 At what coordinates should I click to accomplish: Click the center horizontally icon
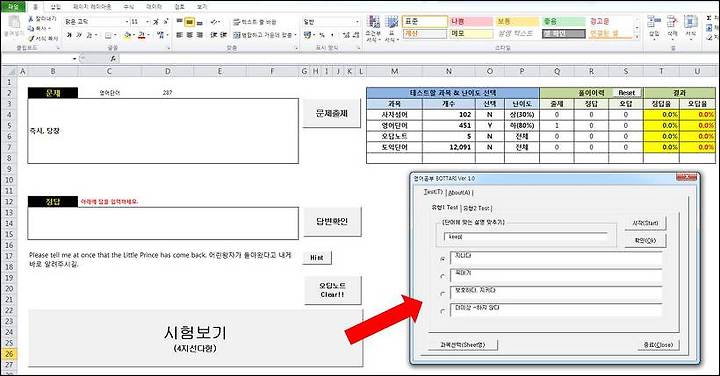pyautogui.click(x=189, y=35)
